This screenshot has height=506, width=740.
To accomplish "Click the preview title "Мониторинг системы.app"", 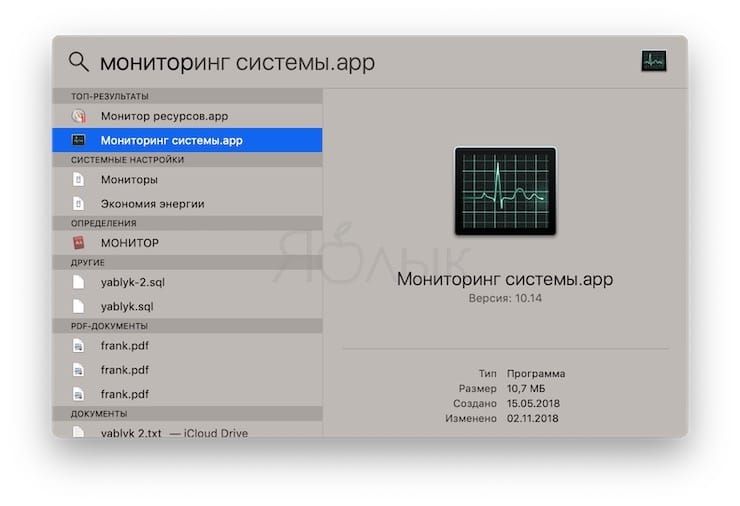I will point(505,279).
